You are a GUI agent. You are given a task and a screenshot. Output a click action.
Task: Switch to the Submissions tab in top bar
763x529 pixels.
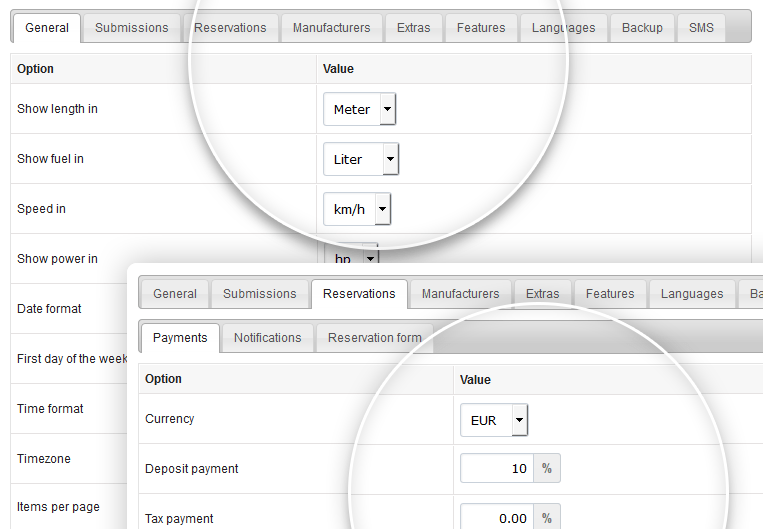pyautogui.click(x=131, y=28)
